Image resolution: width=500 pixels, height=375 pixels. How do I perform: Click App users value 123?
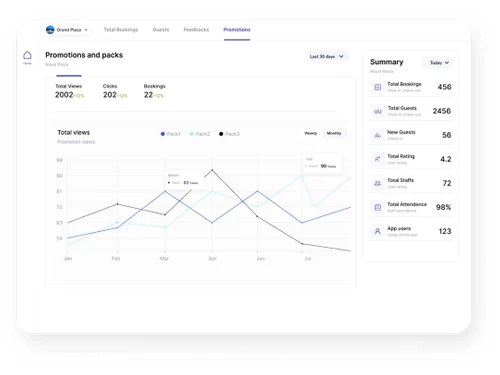(x=445, y=231)
